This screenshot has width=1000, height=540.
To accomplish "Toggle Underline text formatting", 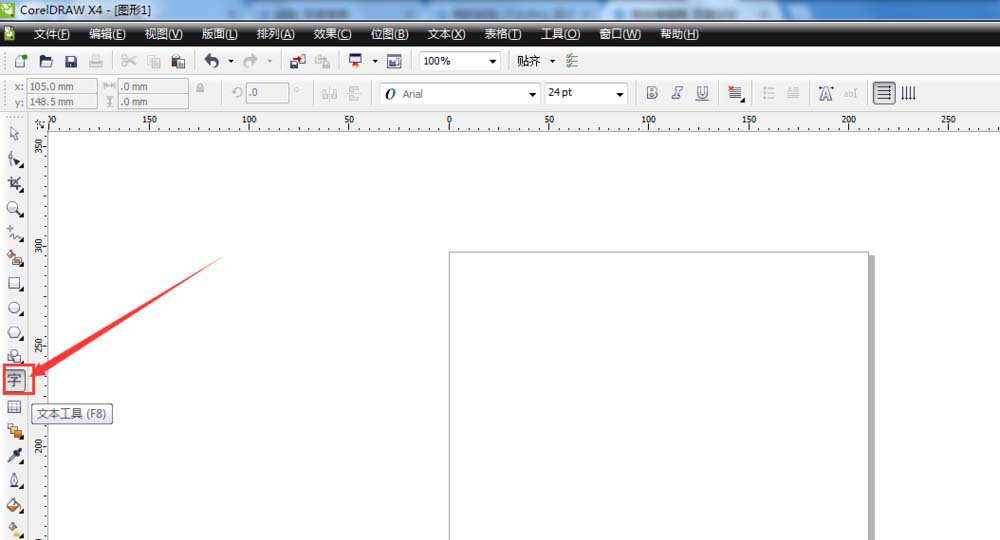I will (x=702, y=93).
